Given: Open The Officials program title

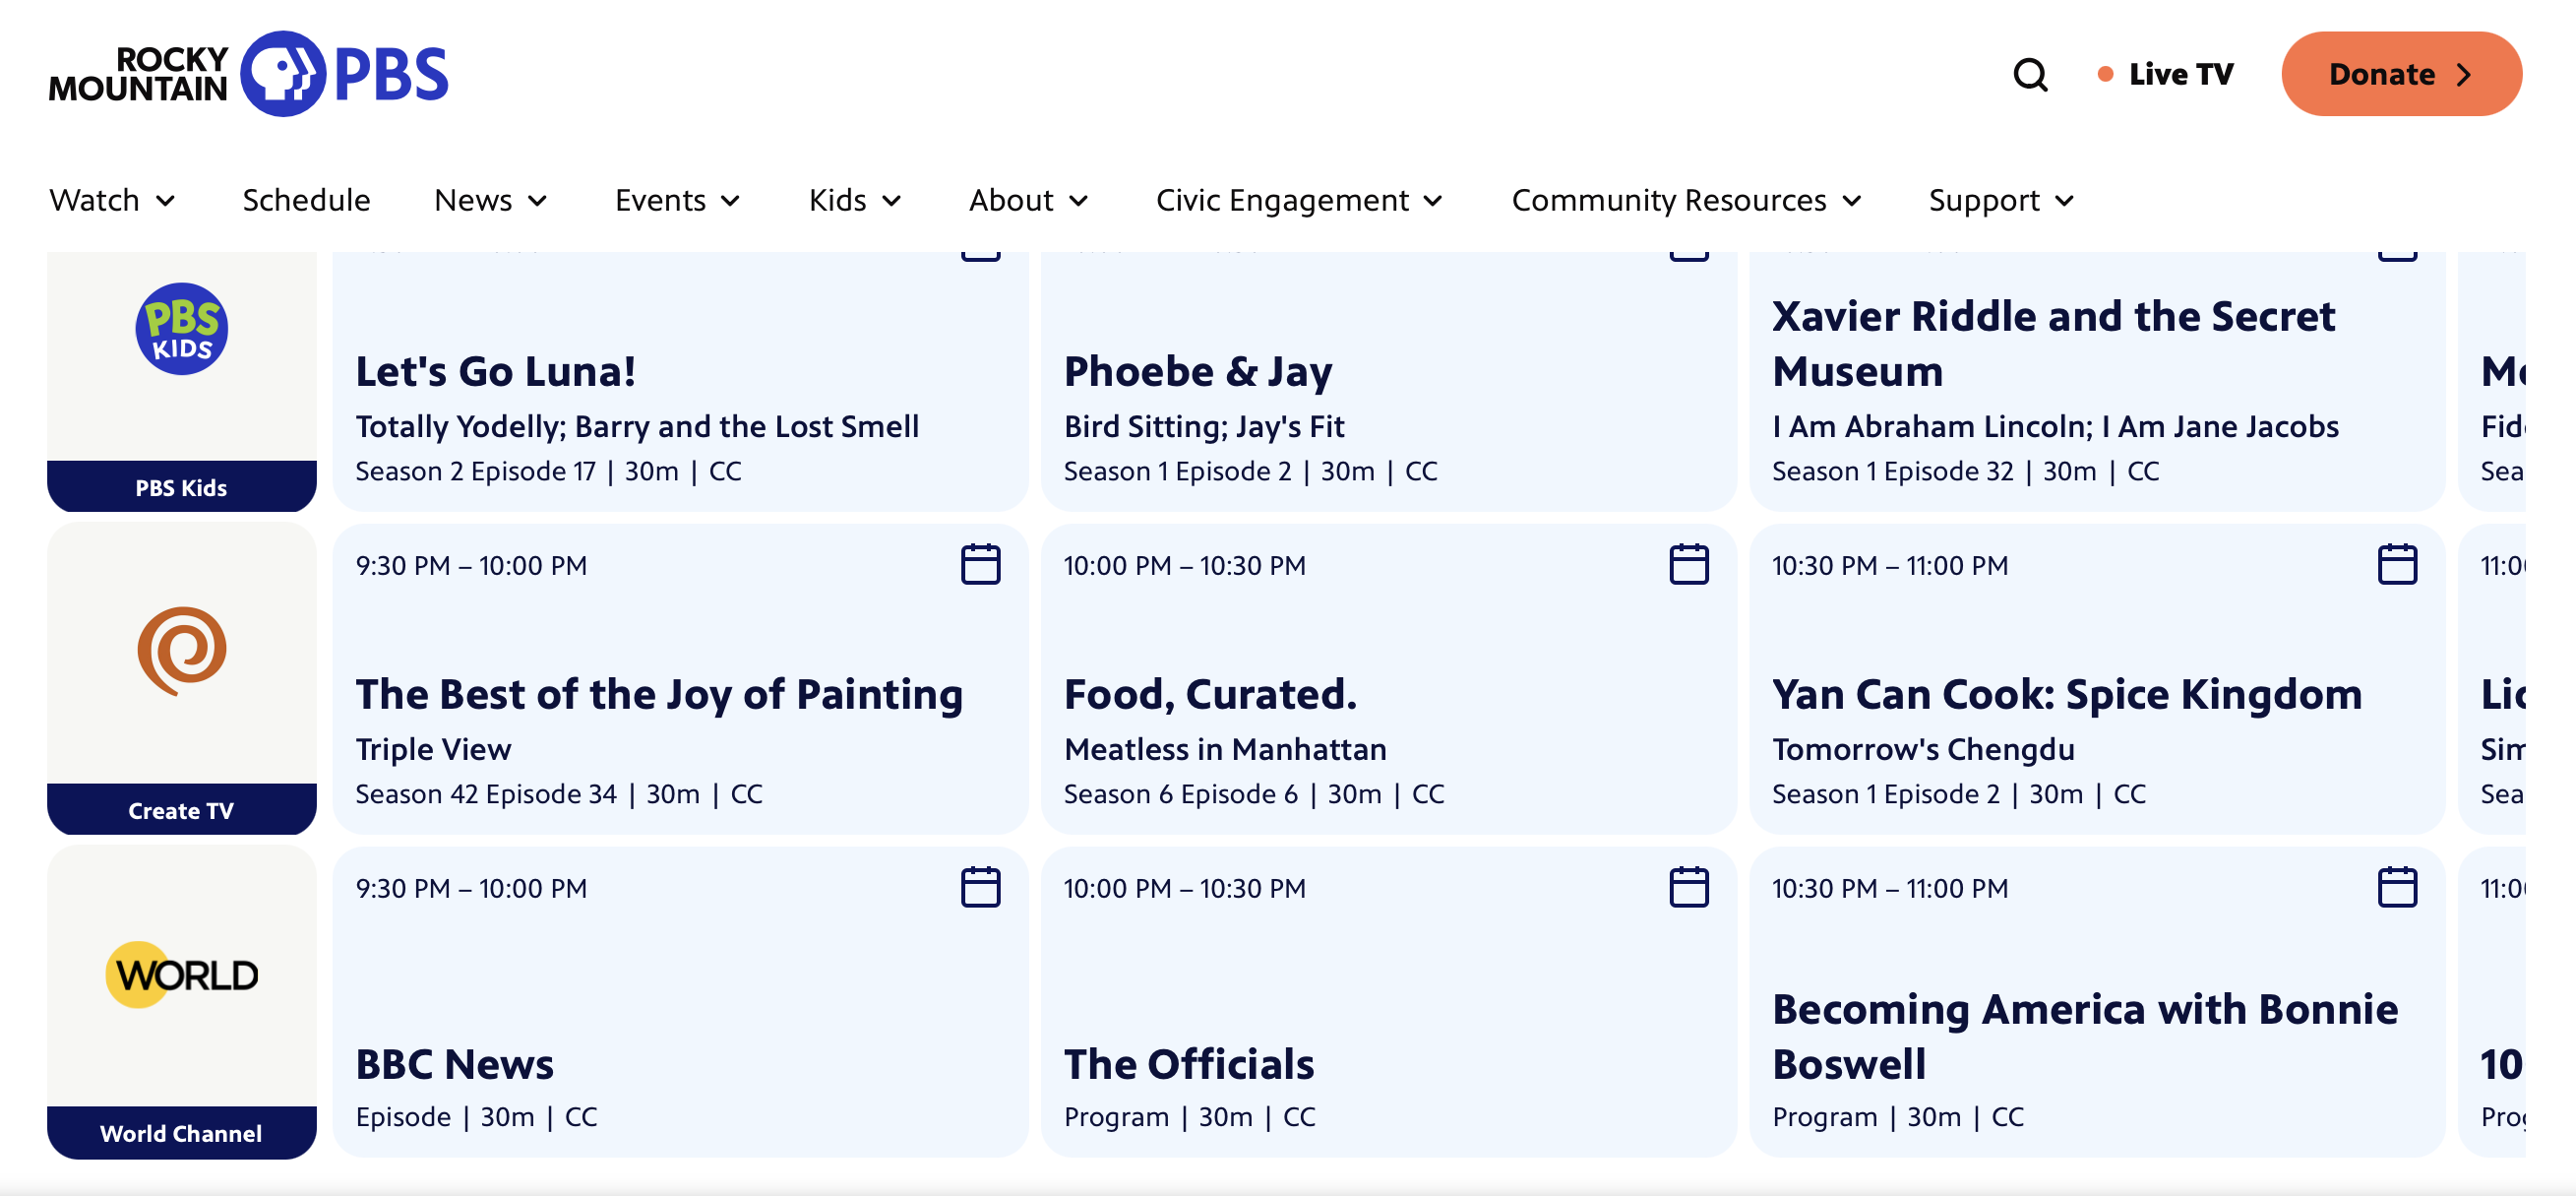Looking at the screenshot, I should [1189, 1064].
